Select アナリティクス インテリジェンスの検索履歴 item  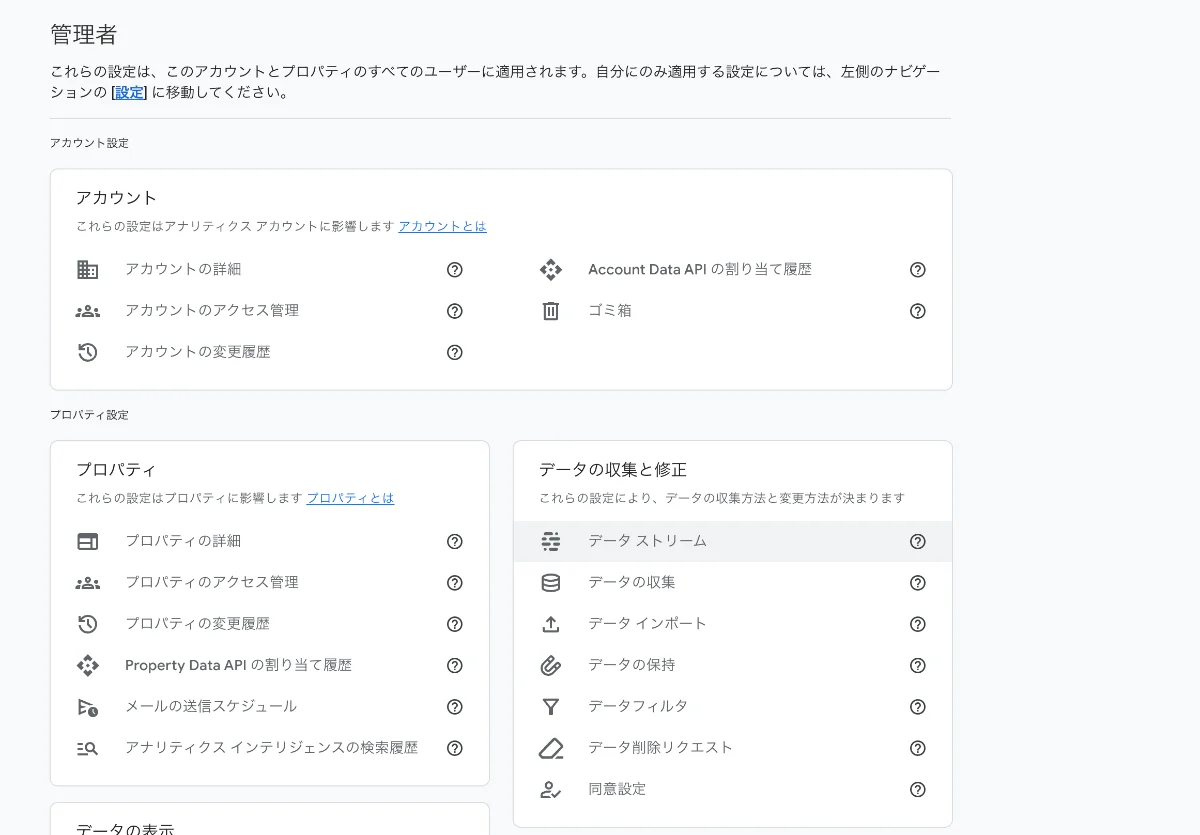[x=271, y=748]
